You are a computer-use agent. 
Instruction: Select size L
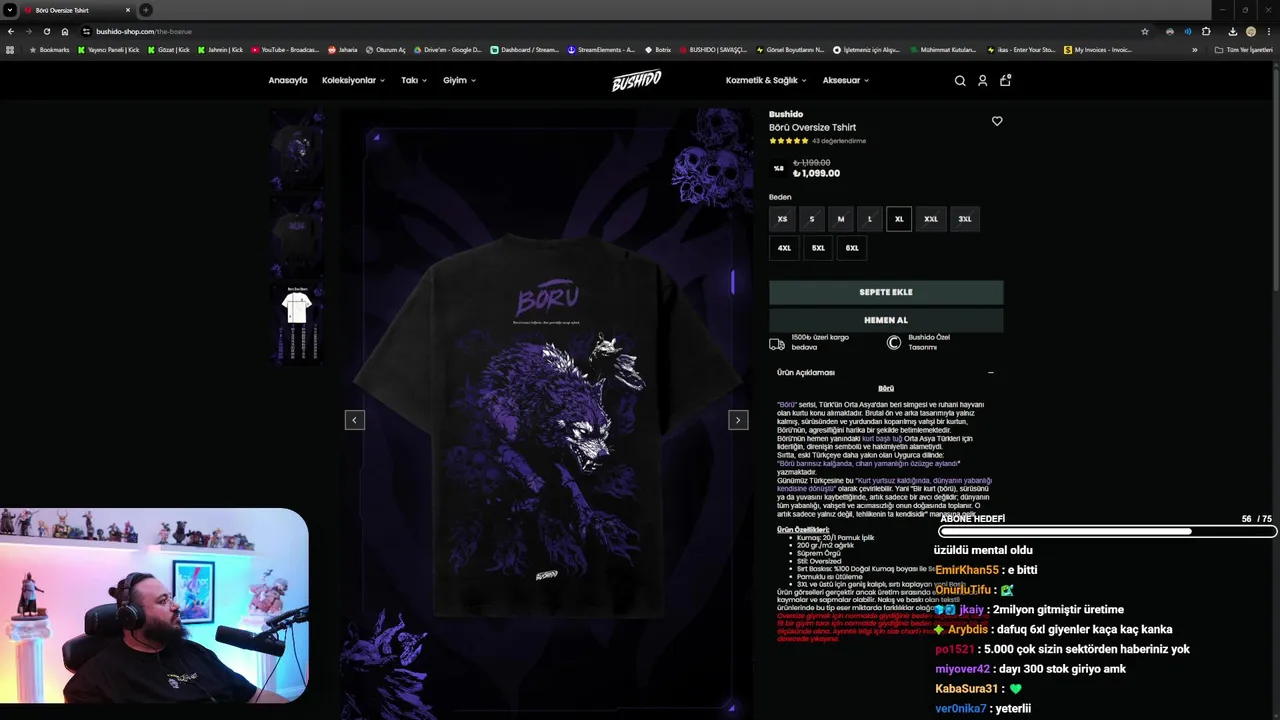869,219
